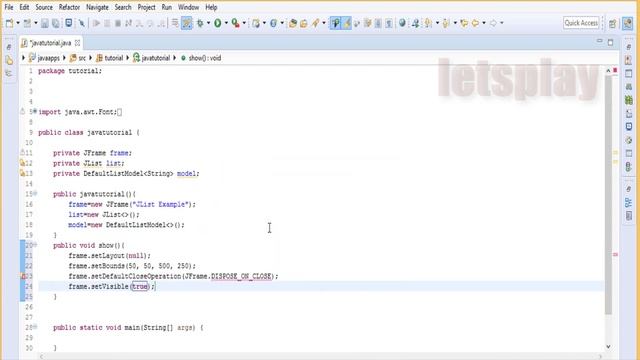The width and height of the screenshot is (640, 360).
Task: Click the Skip All Breakpoints icon
Action: pyautogui.click(x=82, y=23)
